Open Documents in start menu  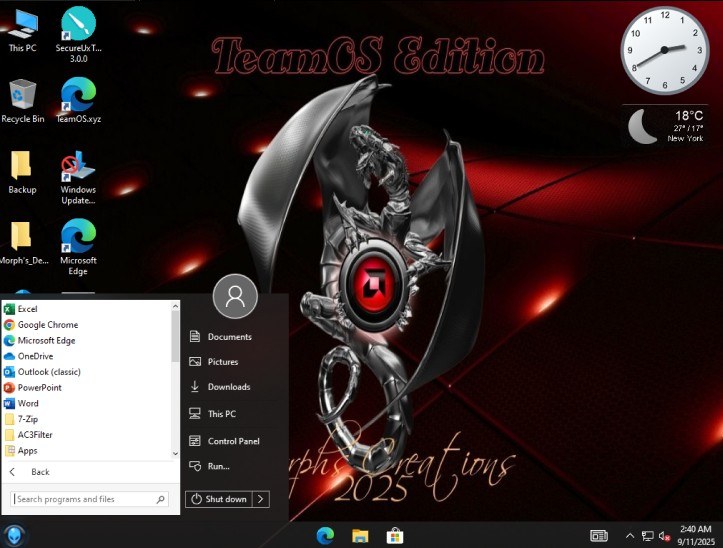(x=230, y=337)
